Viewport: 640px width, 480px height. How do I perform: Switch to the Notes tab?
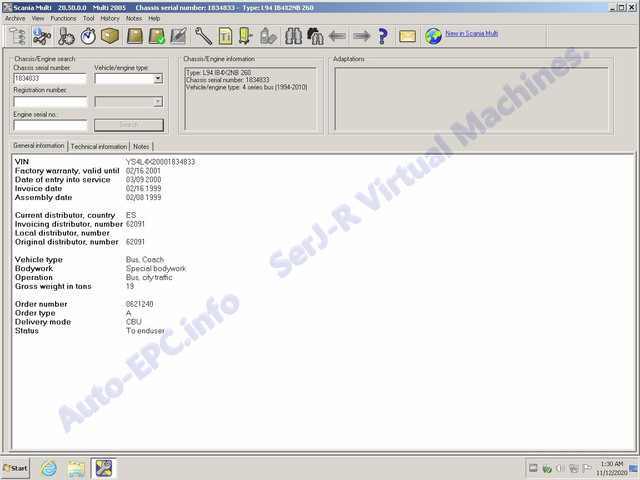click(141, 147)
